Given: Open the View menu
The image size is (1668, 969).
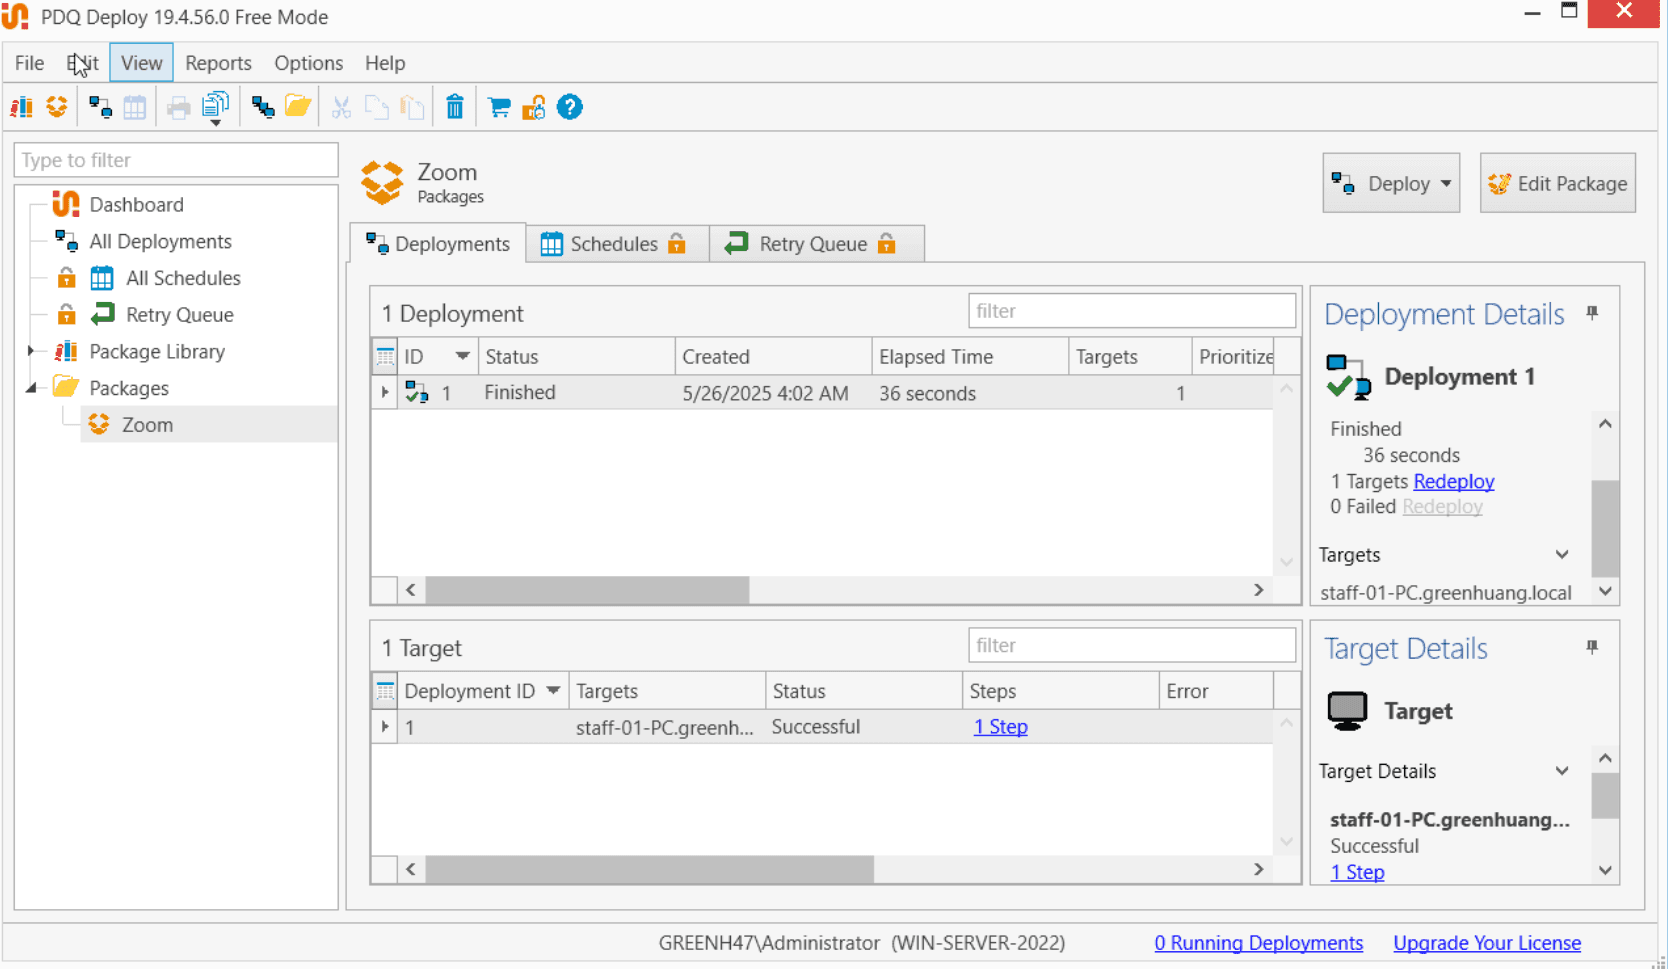Looking at the screenshot, I should (x=142, y=63).
